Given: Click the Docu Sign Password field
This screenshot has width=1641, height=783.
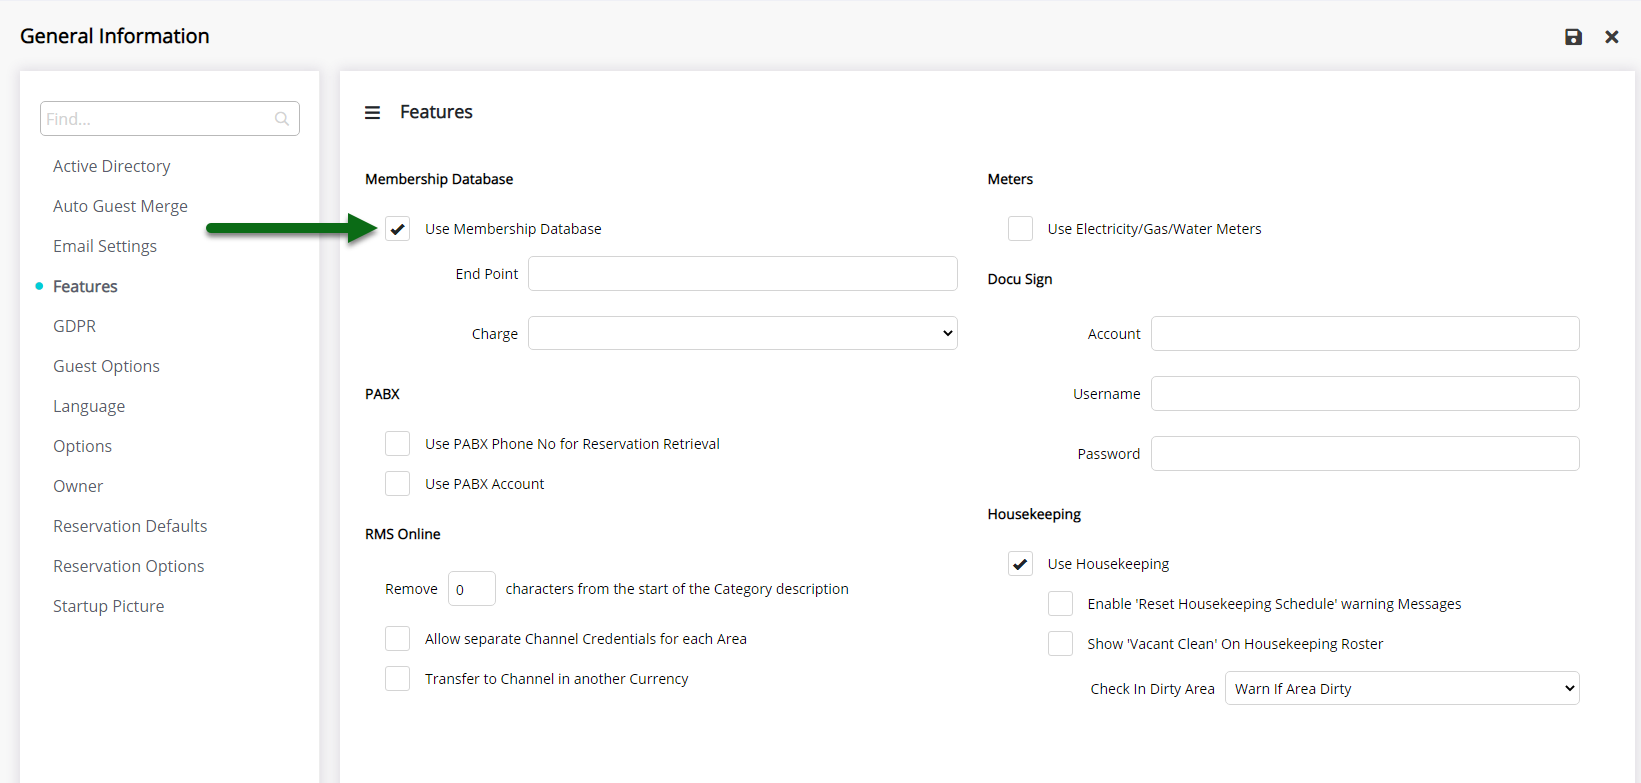Looking at the screenshot, I should tap(1365, 453).
